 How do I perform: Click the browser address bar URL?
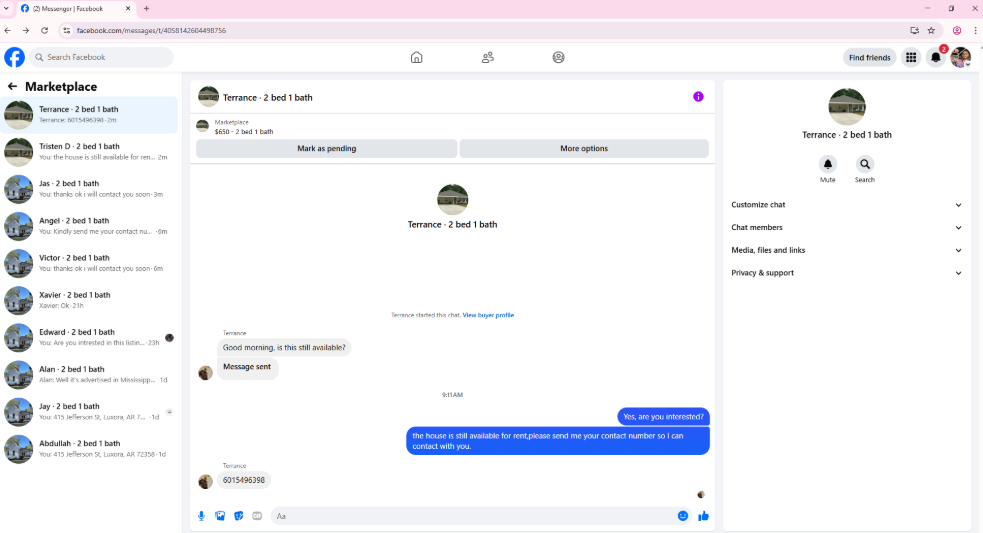151,30
